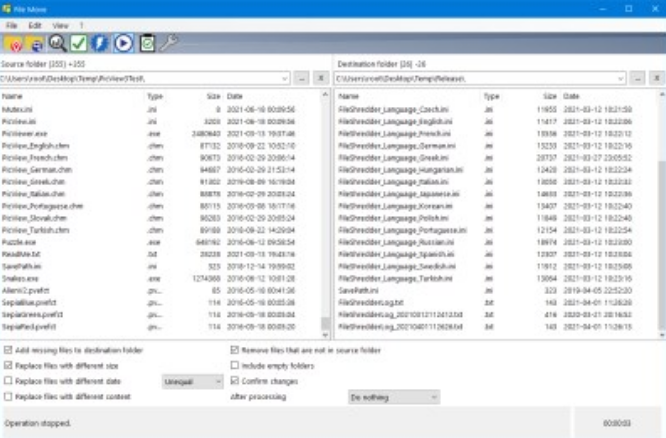Click the green checkmark toolbar icon
This screenshot has width=666, height=438.
79,43
